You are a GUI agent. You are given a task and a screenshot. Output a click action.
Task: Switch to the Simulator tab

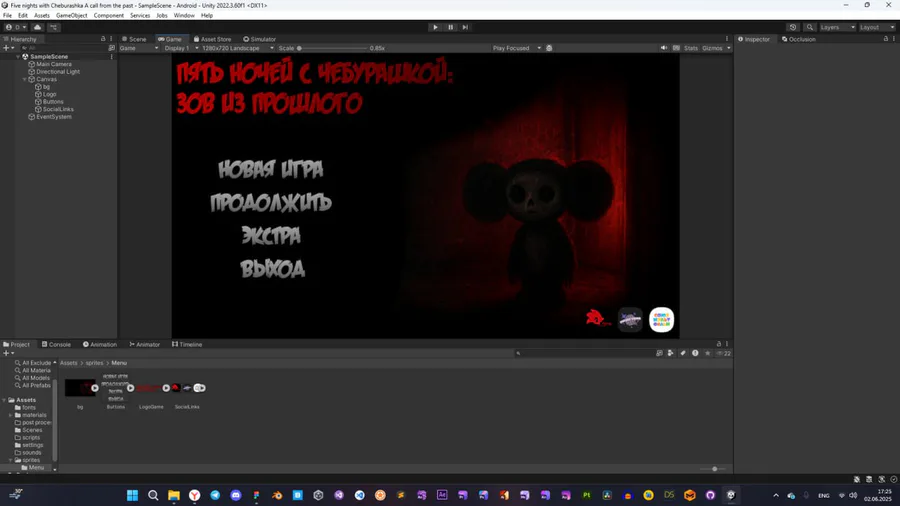coord(259,39)
